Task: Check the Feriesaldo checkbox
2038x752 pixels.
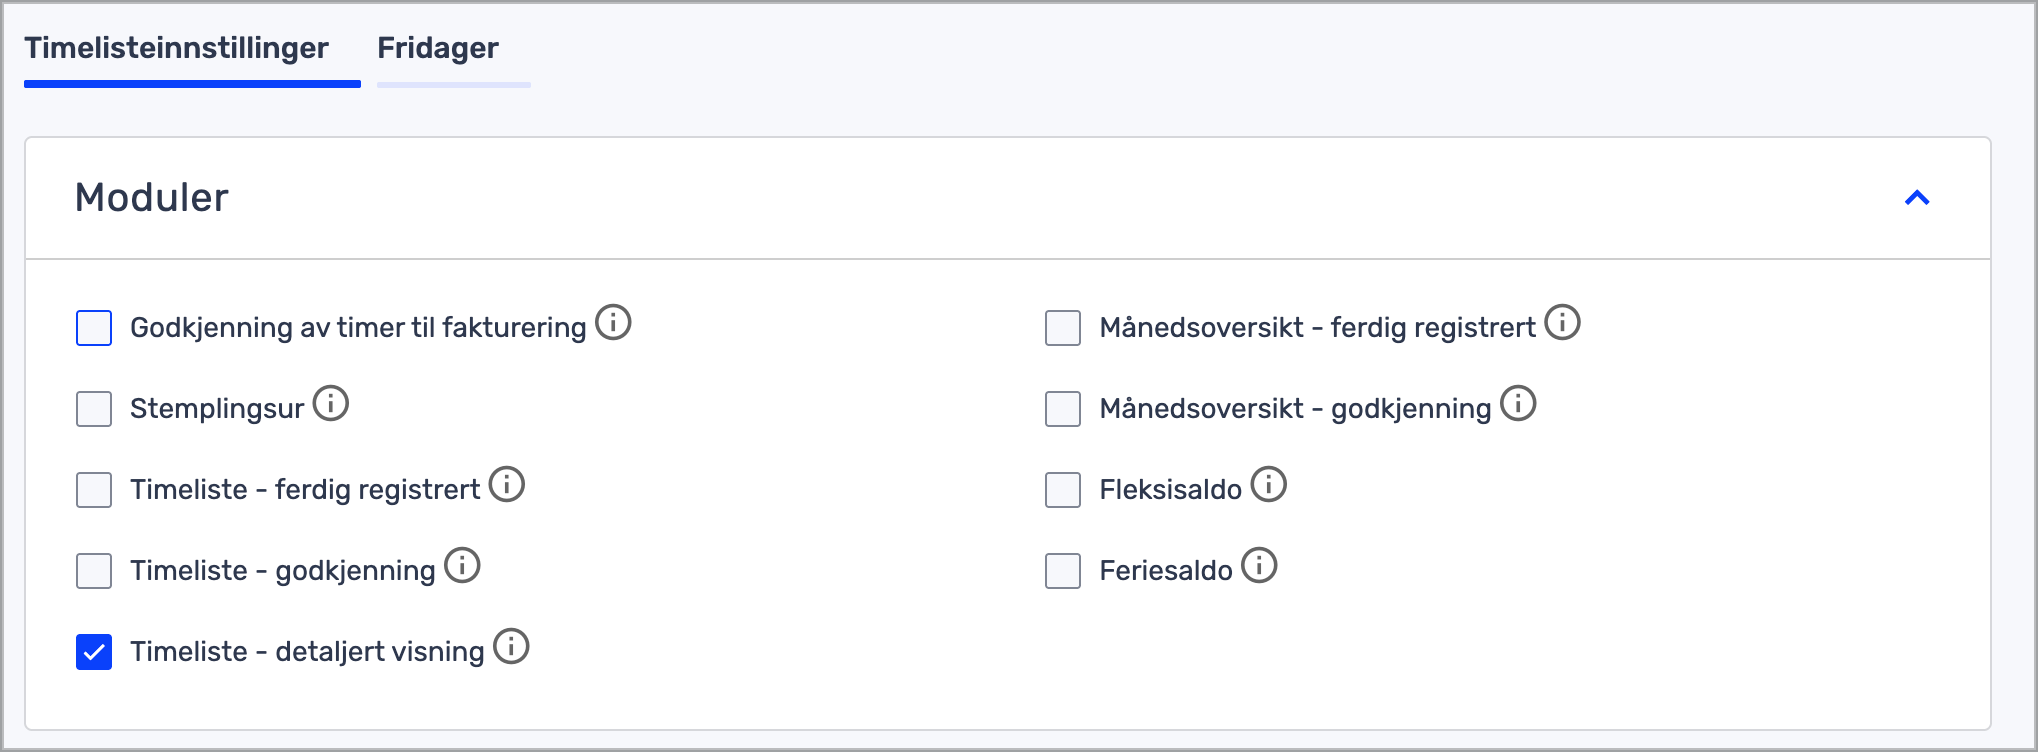Action: pos(1063,571)
